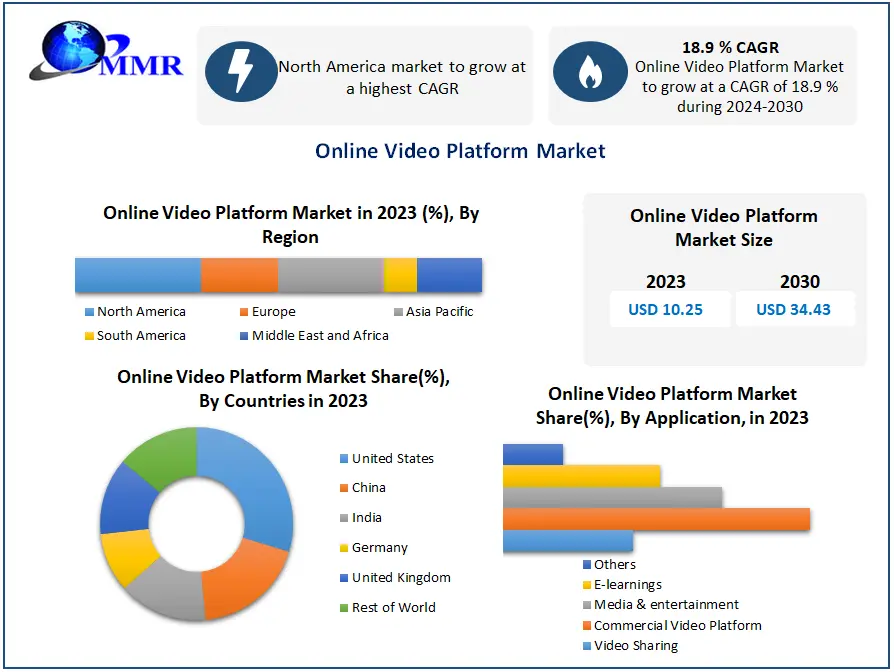Click the during 2024-2030 text line
This screenshot has width=894, height=672.
click(739, 107)
